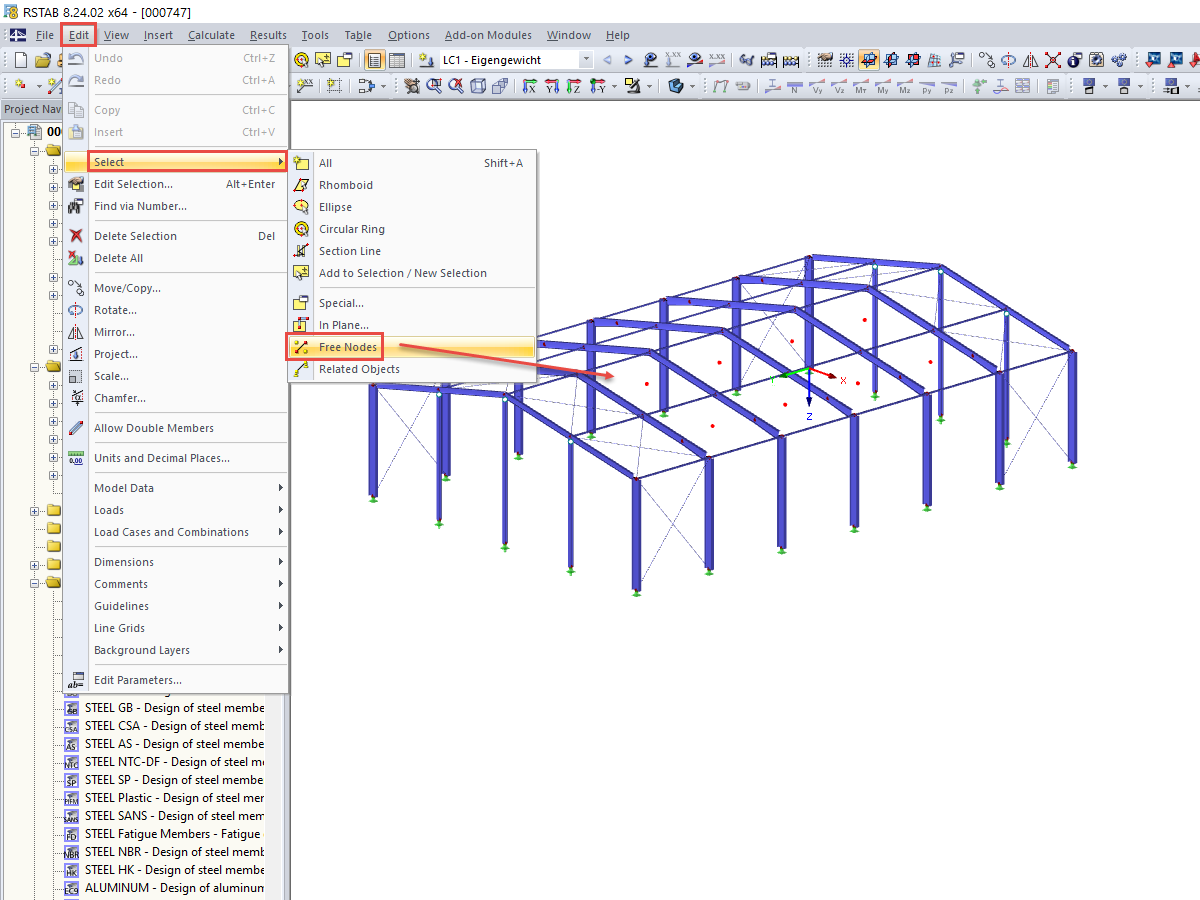Expand the Background Layers submenu
This screenshot has height=900, width=1200.
[x=175, y=650]
